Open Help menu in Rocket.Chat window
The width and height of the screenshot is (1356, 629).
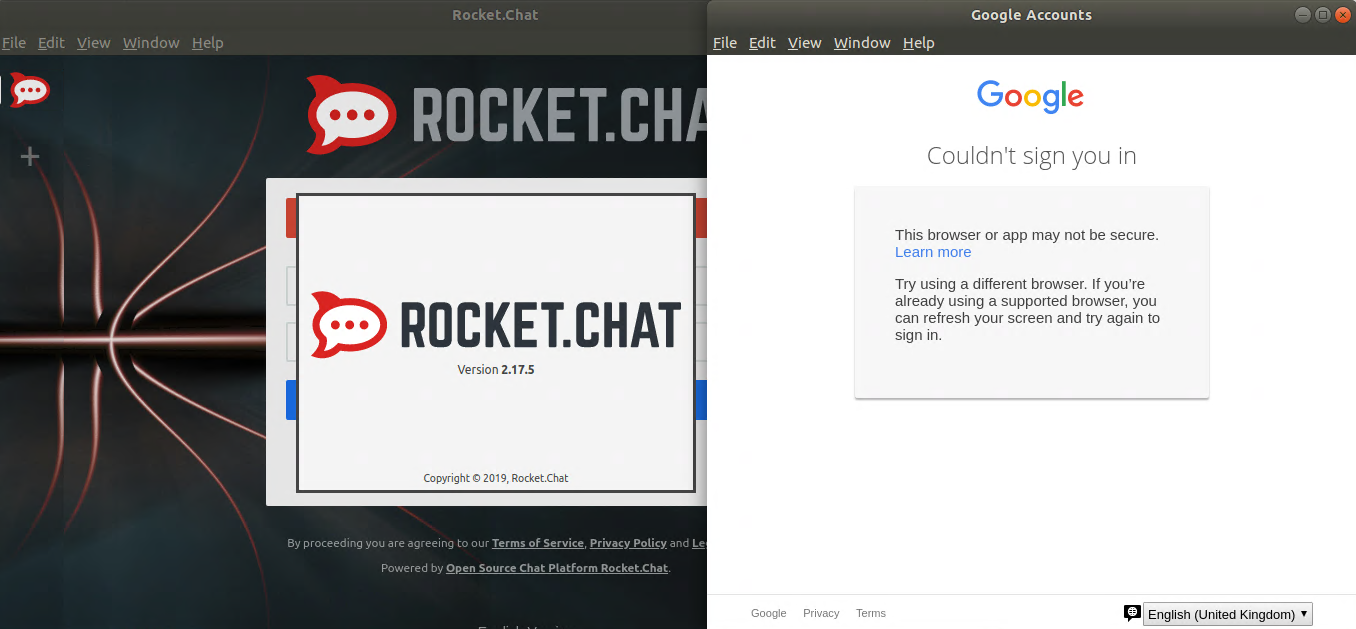[x=208, y=43]
